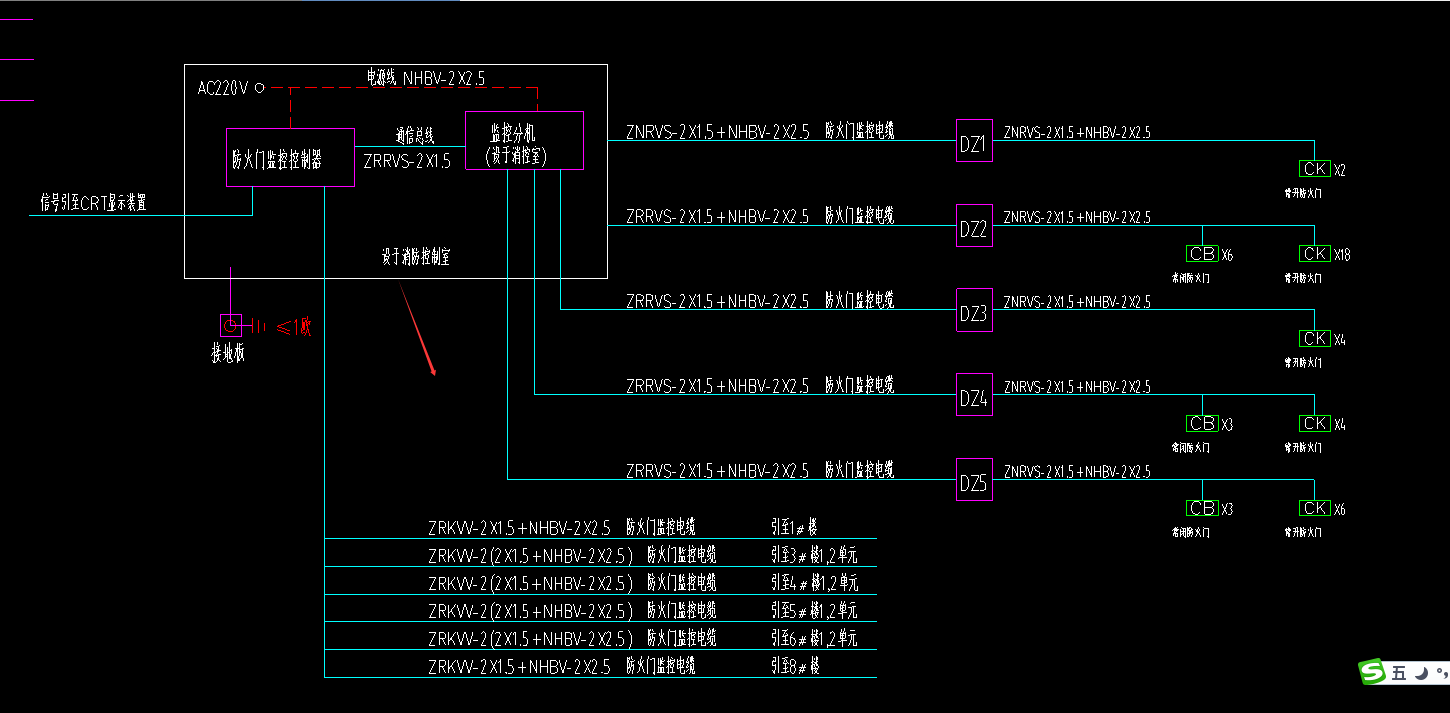Click the cable label feeding DZ5

pyautogui.click(x=718, y=471)
